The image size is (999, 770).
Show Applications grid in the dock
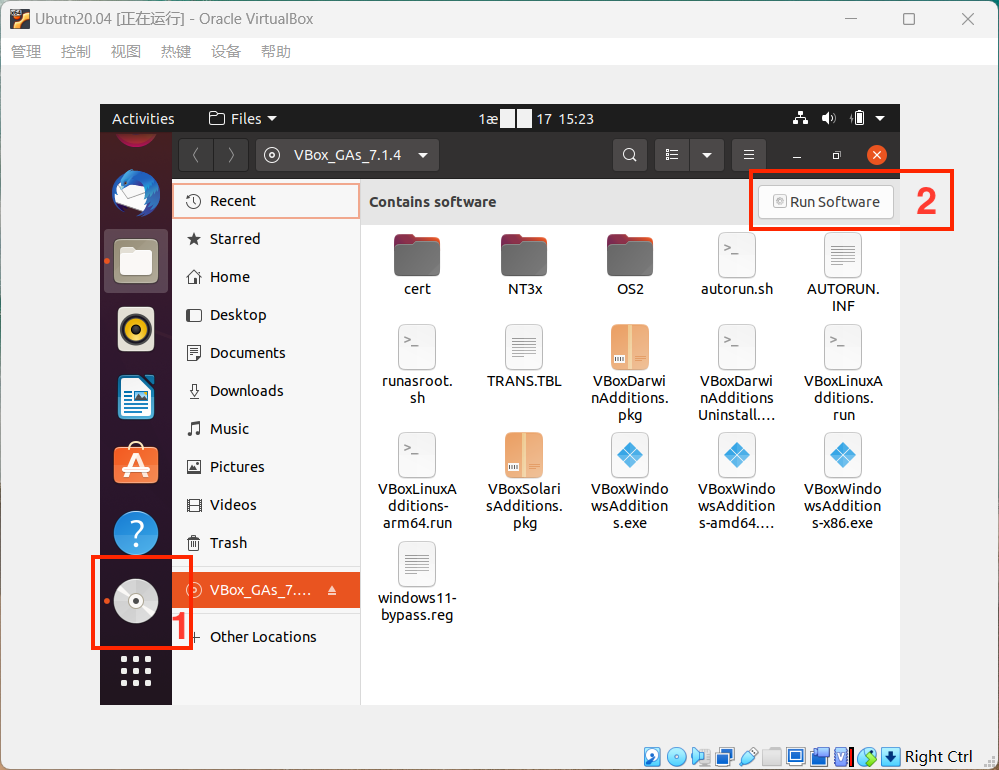pyautogui.click(x=136, y=671)
